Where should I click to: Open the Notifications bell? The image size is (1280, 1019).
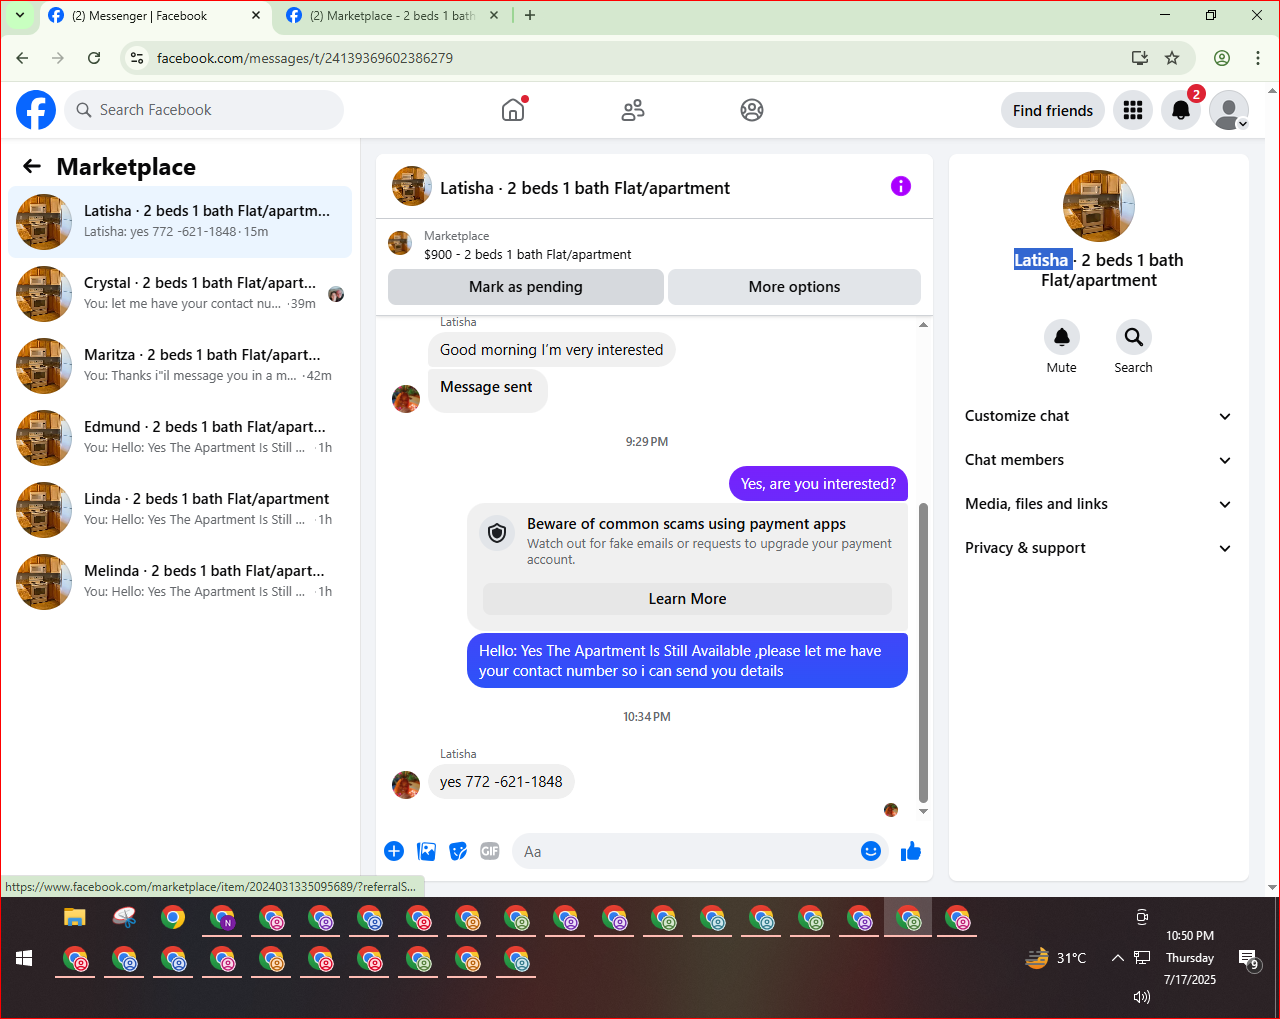point(1181,110)
